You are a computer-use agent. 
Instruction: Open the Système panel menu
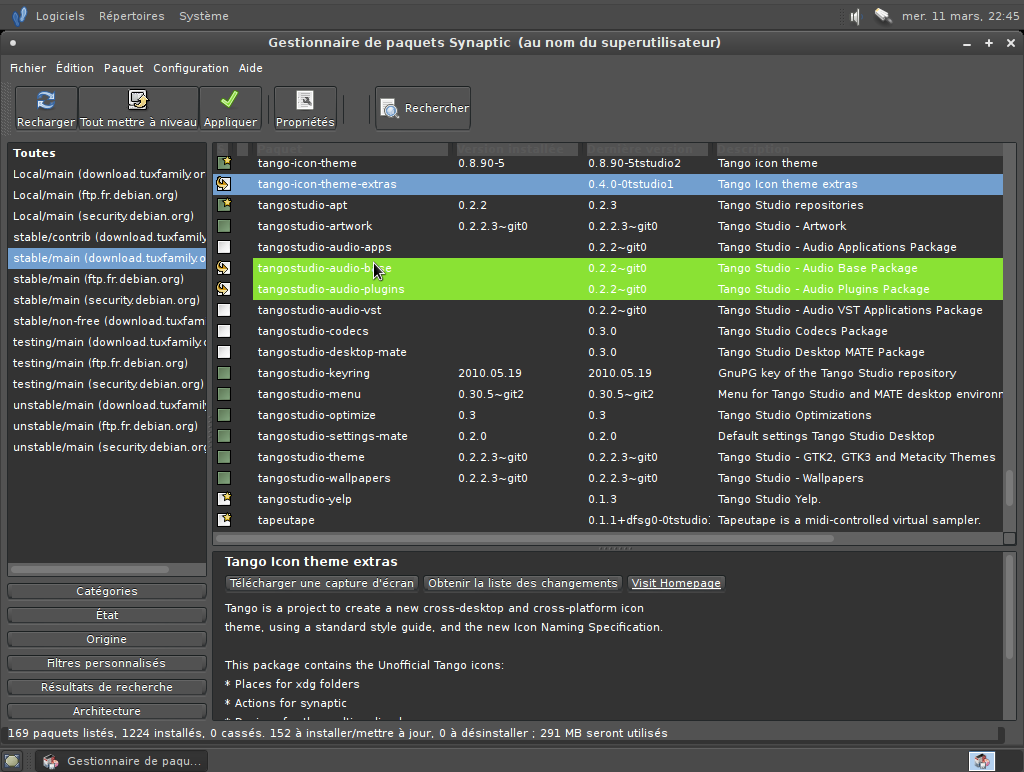(x=203, y=16)
